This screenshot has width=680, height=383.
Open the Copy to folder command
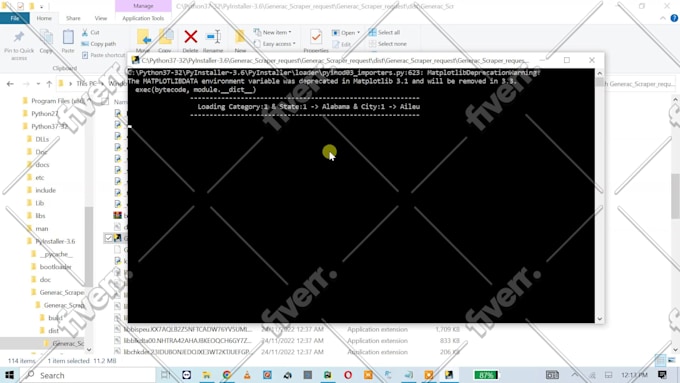pyautogui.click(x=165, y=41)
